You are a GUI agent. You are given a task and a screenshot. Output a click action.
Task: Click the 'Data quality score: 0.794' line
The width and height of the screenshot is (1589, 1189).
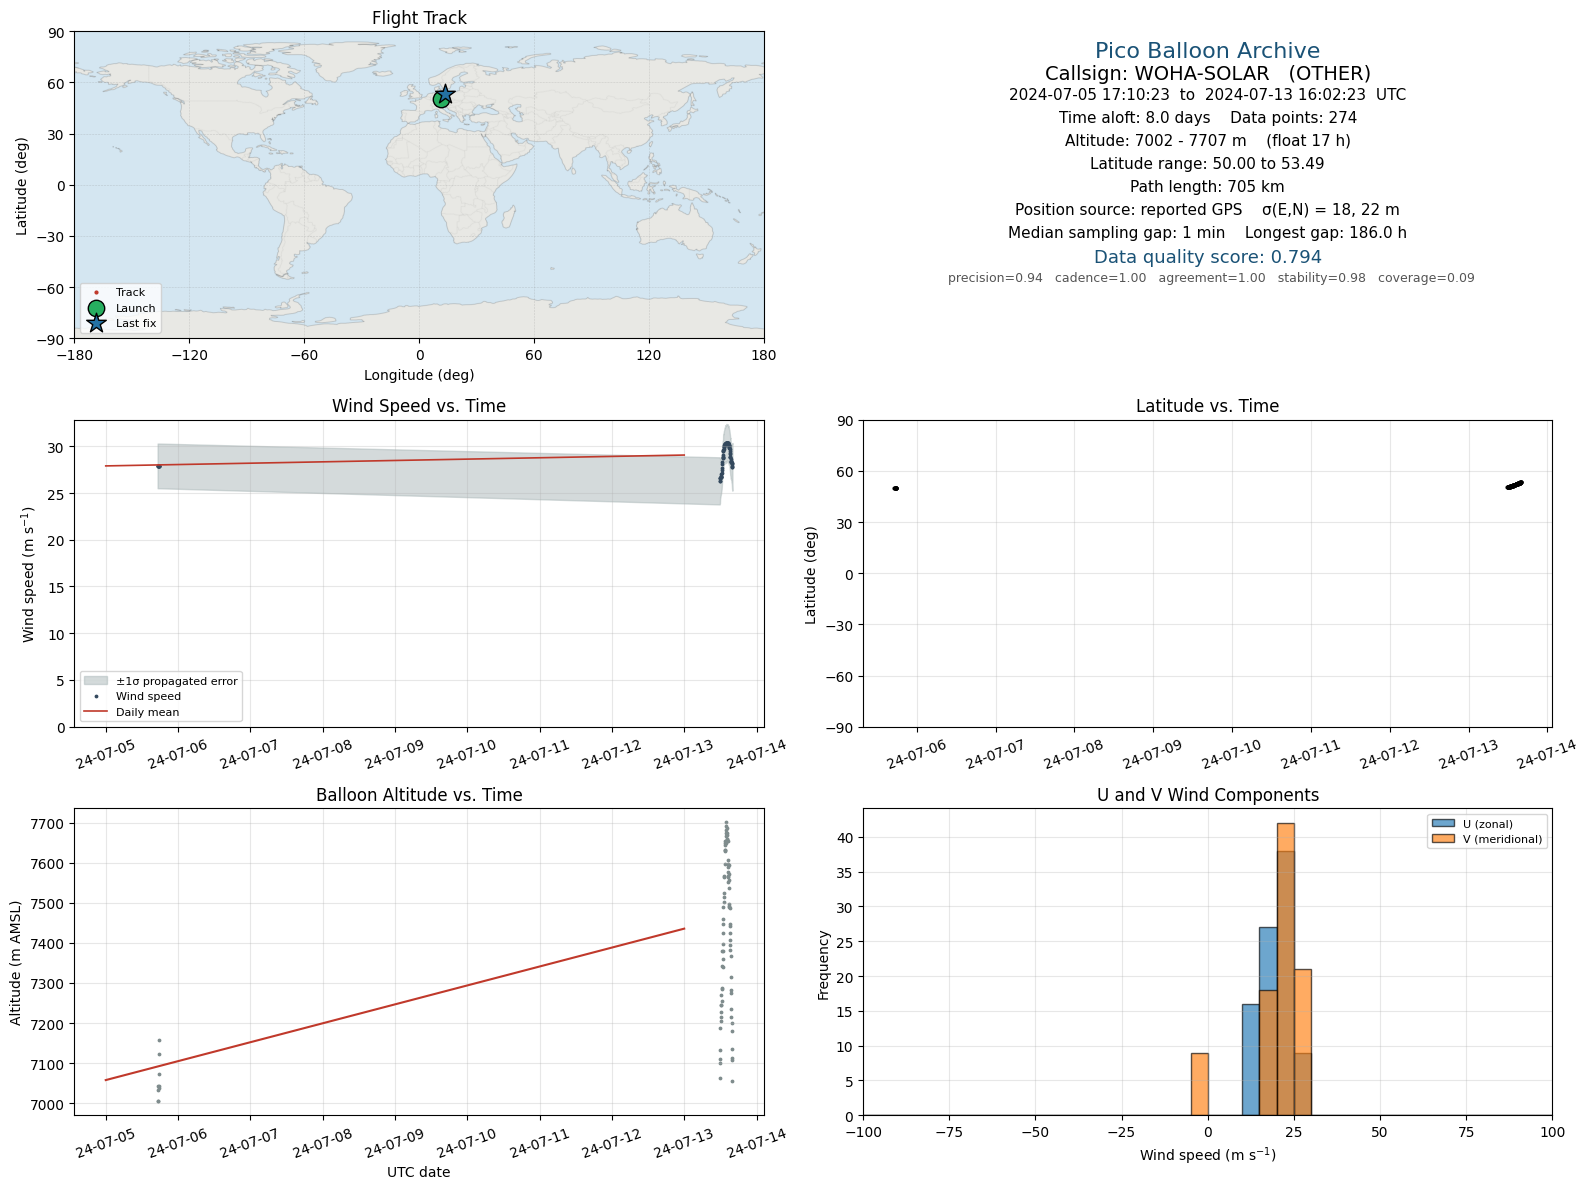1207,257
